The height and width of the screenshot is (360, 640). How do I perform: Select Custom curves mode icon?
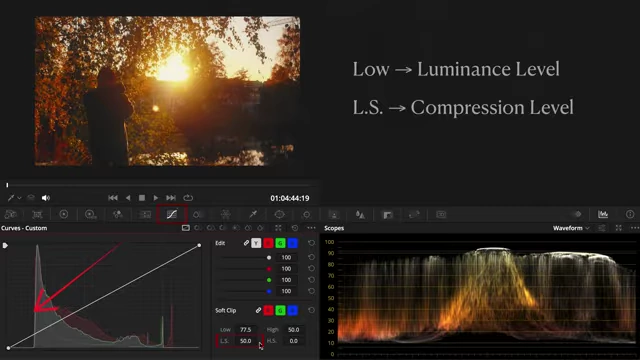click(x=186, y=228)
